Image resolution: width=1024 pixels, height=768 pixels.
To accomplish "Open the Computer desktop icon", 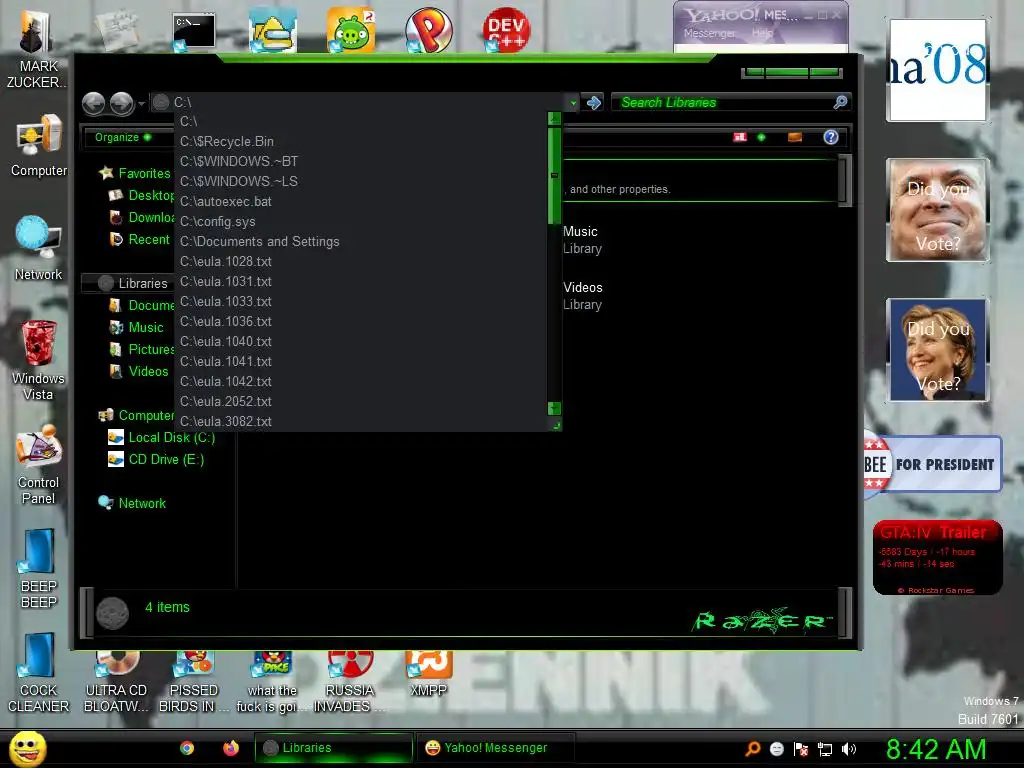I will click(39, 145).
